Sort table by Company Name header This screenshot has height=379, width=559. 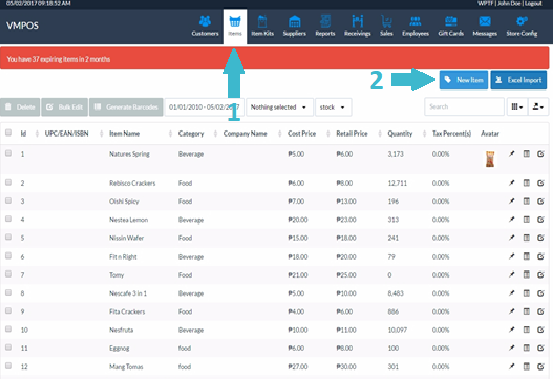pyautogui.click(x=246, y=134)
